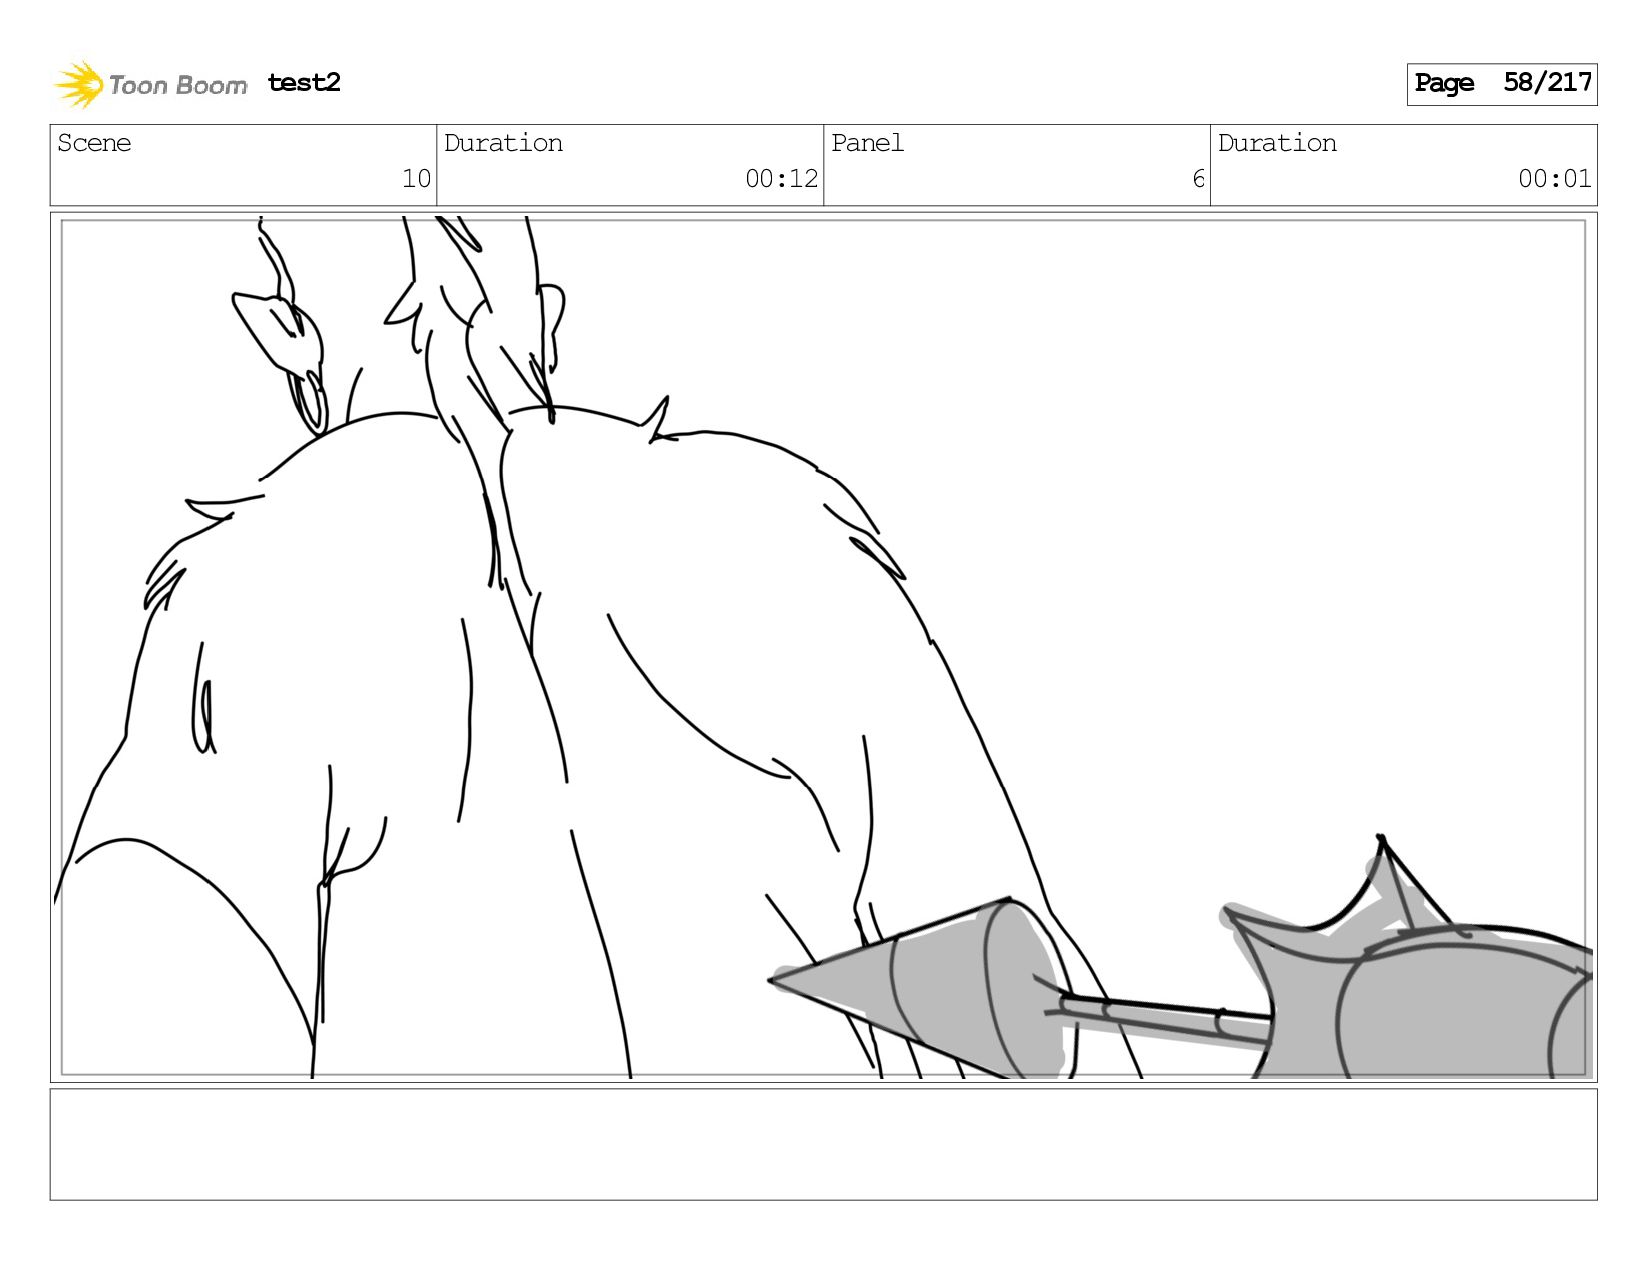Click the 'Panel' header label
Screen dimensions: 1650x1275
867,143
